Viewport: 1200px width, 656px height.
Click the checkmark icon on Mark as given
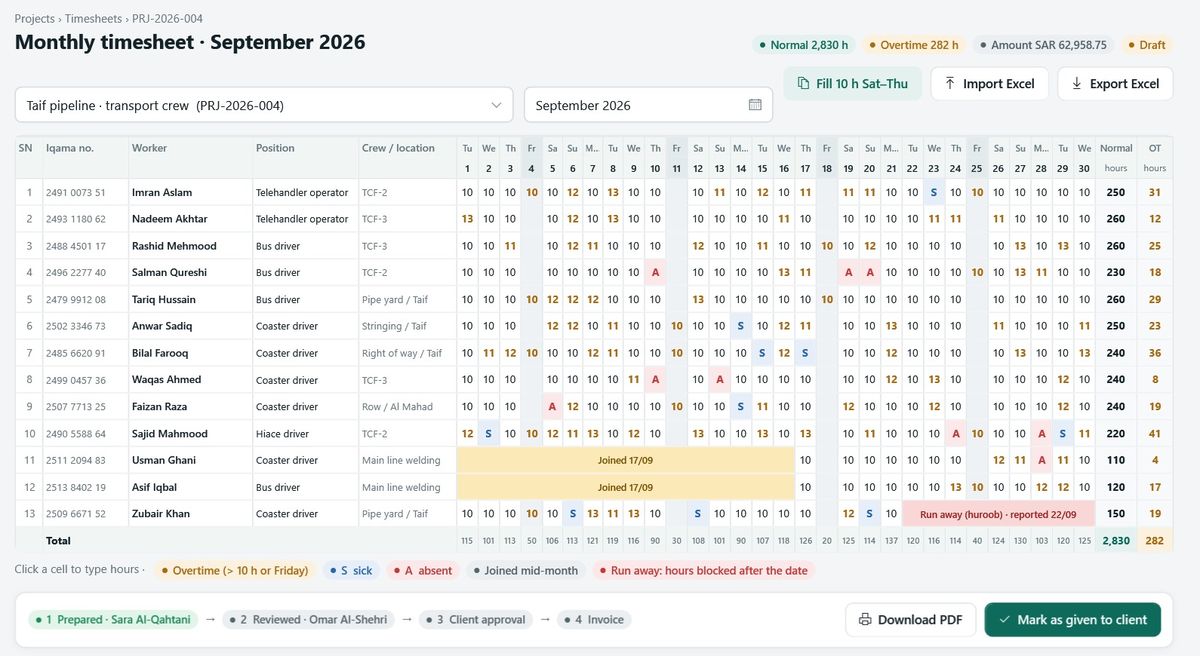[x=1004, y=620]
